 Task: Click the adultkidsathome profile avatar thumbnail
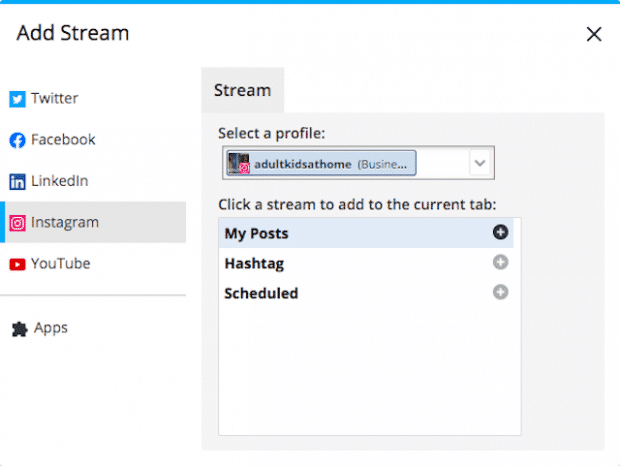(x=238, y=163)
